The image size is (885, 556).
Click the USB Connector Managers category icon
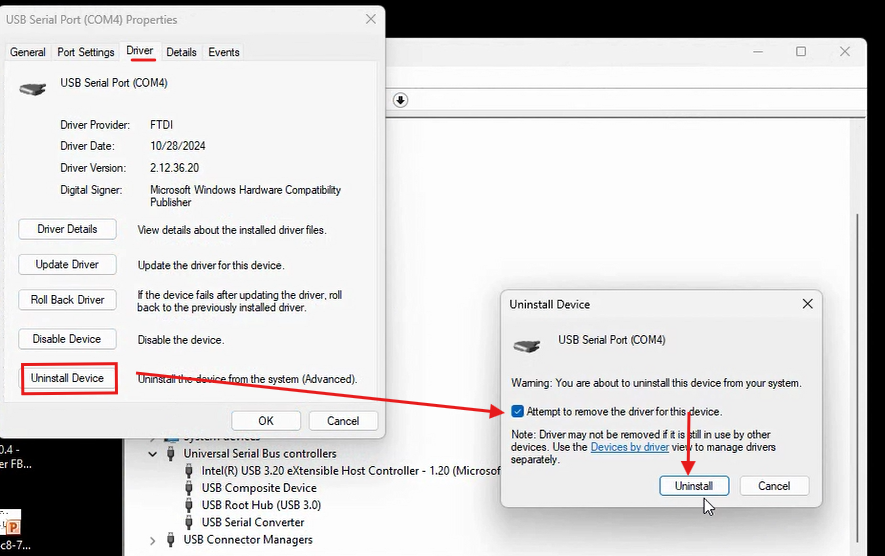172,540
